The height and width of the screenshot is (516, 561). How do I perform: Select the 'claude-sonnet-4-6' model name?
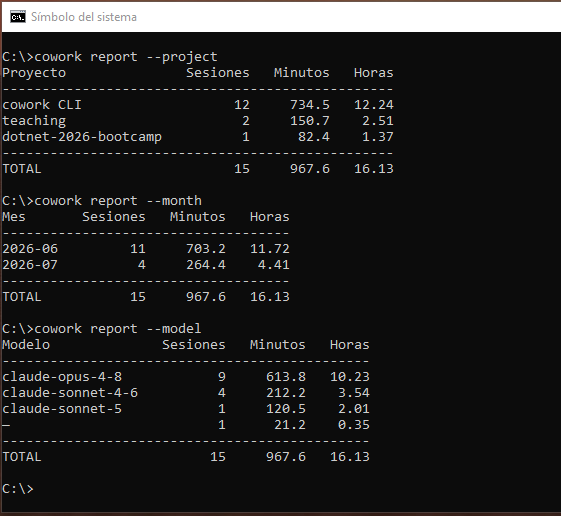point(70,393)
